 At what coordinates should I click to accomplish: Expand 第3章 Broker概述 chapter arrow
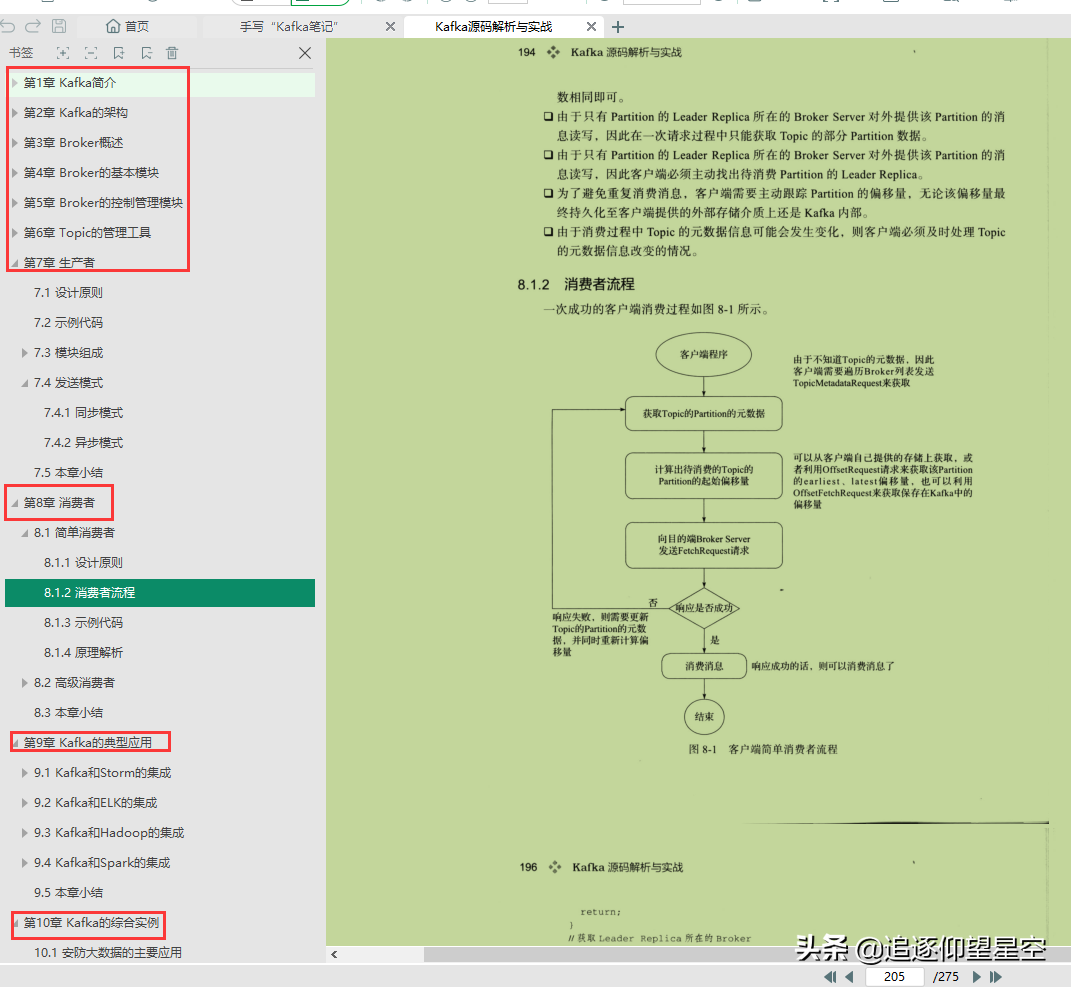point(14,143)
